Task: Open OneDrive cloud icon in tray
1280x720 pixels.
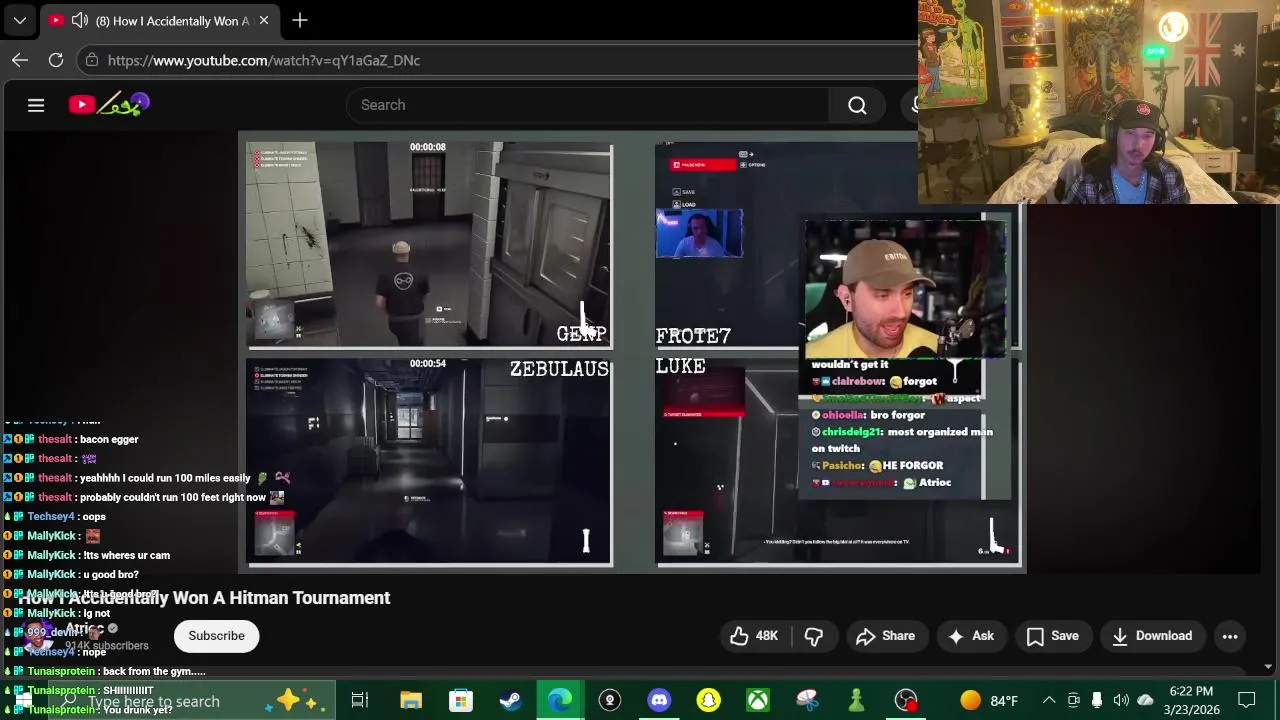Action: point(1145,700)
